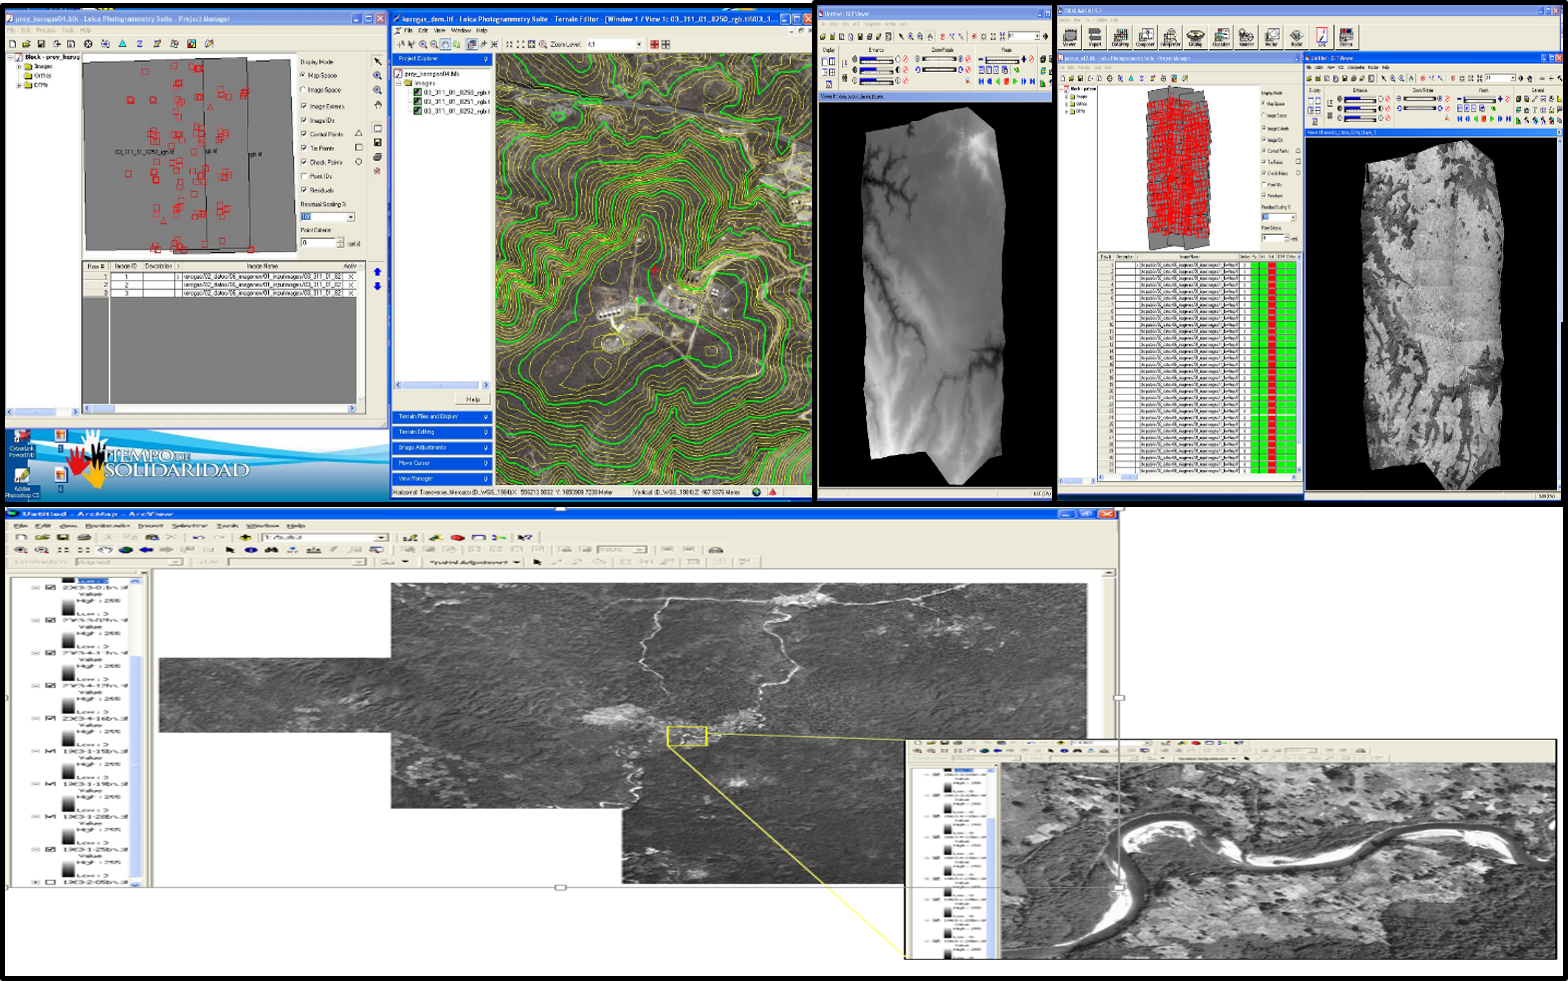Open Zoom Level dropdown in Terrain Editor
Image resolution: width=1568 pixels, height=981 pixels.
[x=638, y=44]
